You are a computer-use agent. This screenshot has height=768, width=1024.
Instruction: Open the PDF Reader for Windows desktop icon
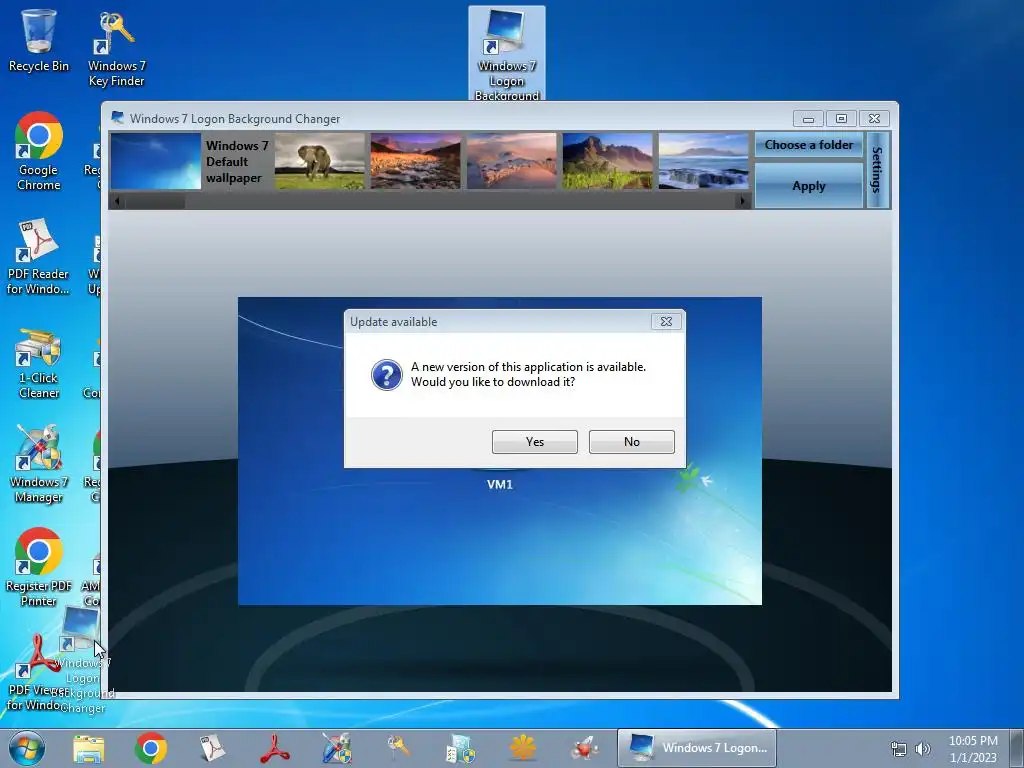coord(38,256)
